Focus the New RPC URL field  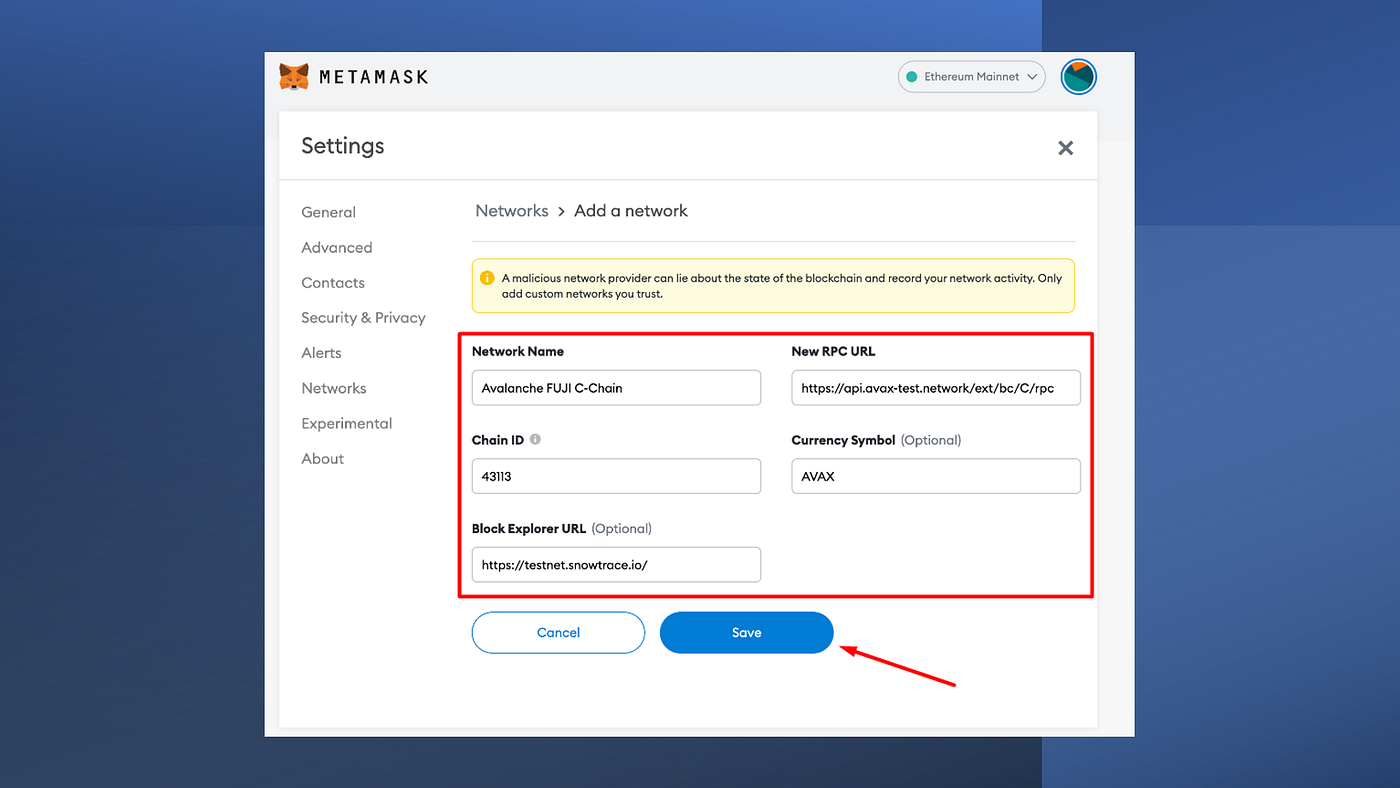(x=936, y=388)
